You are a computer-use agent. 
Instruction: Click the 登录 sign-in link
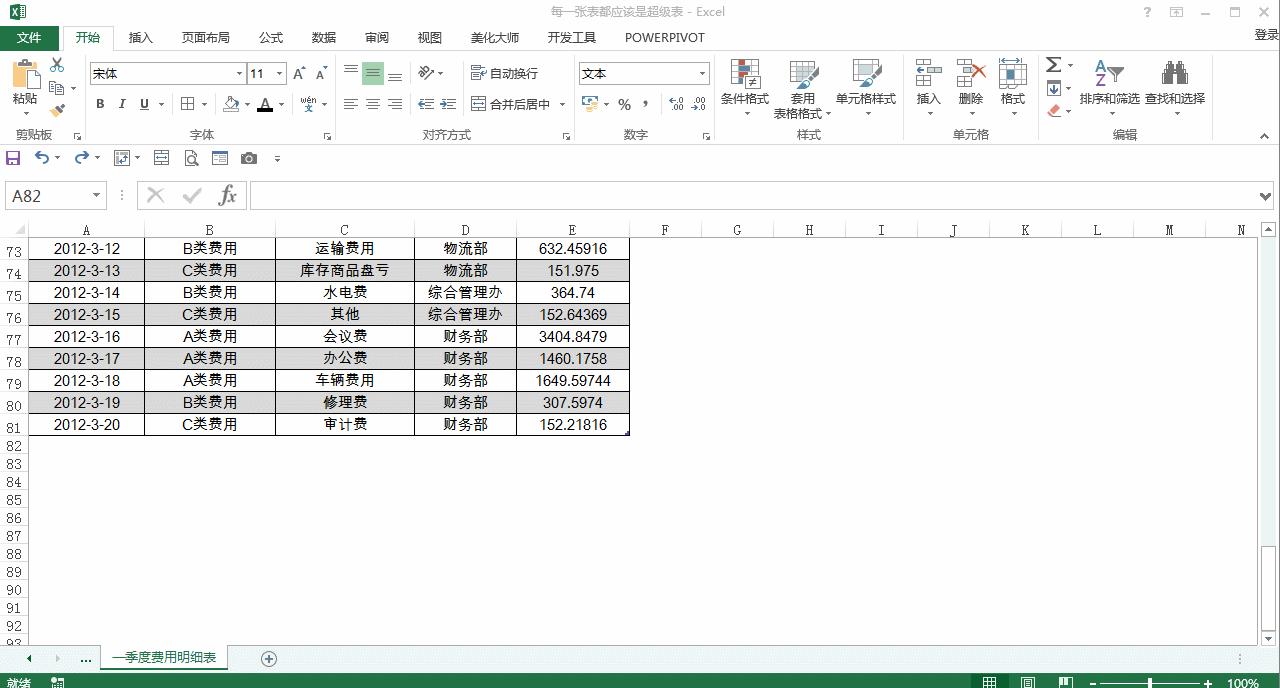pyautogui.click(x=1266, y=35)
